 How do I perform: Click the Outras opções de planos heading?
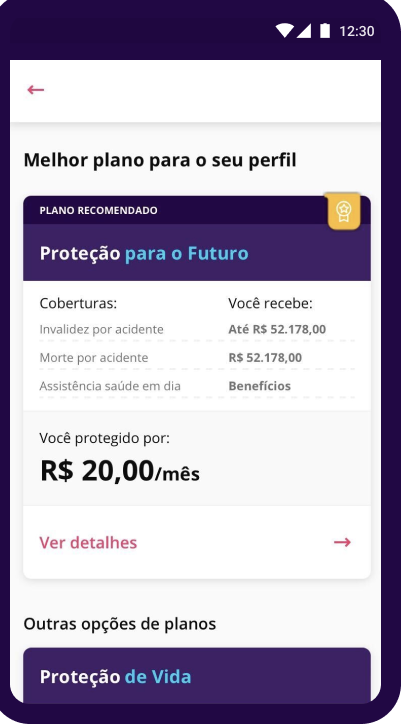coord(120,624)
